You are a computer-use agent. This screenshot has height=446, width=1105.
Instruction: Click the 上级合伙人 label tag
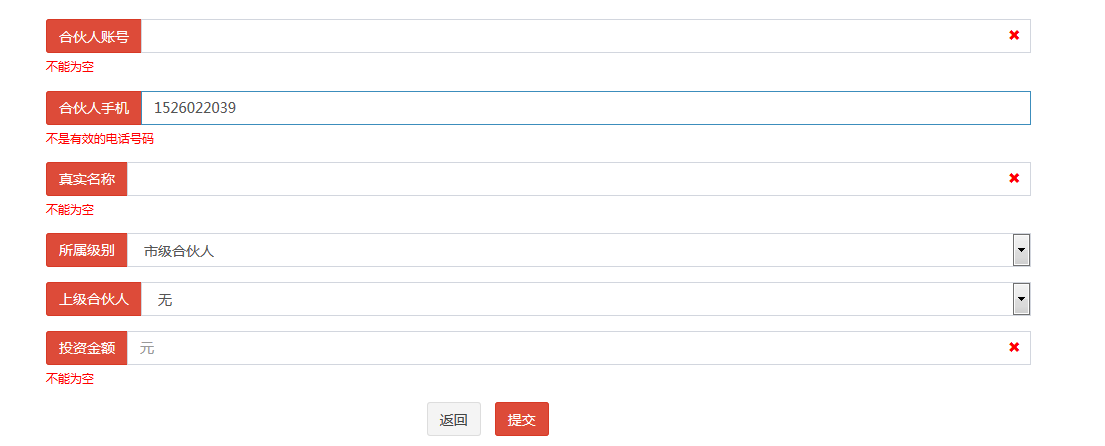coord(94,299)
